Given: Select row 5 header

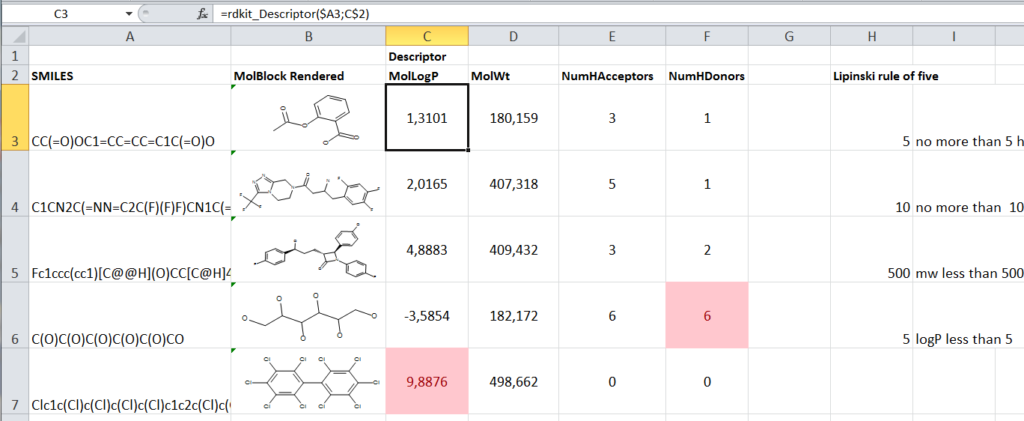Looking at the screenshot, I should 14,249.
